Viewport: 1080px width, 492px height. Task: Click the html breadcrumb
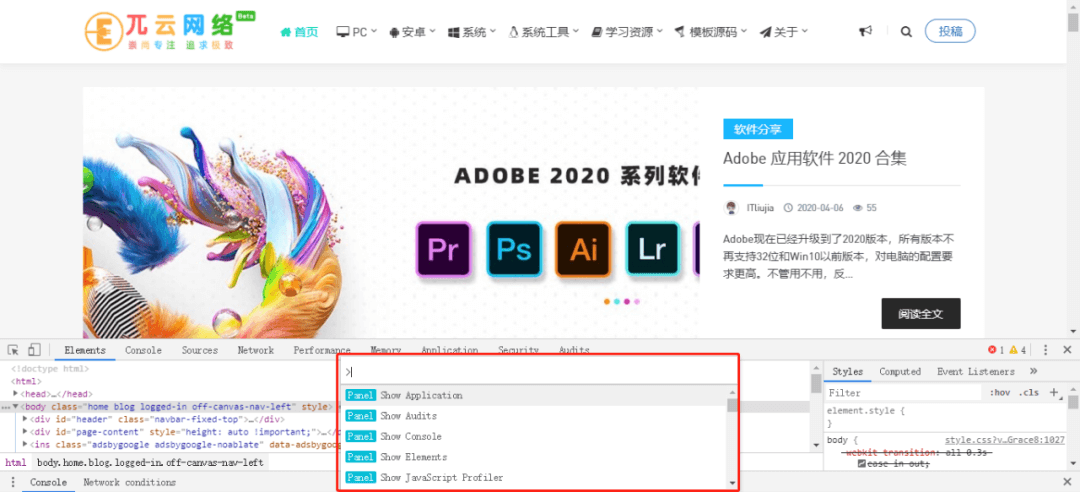pos(15,463)
